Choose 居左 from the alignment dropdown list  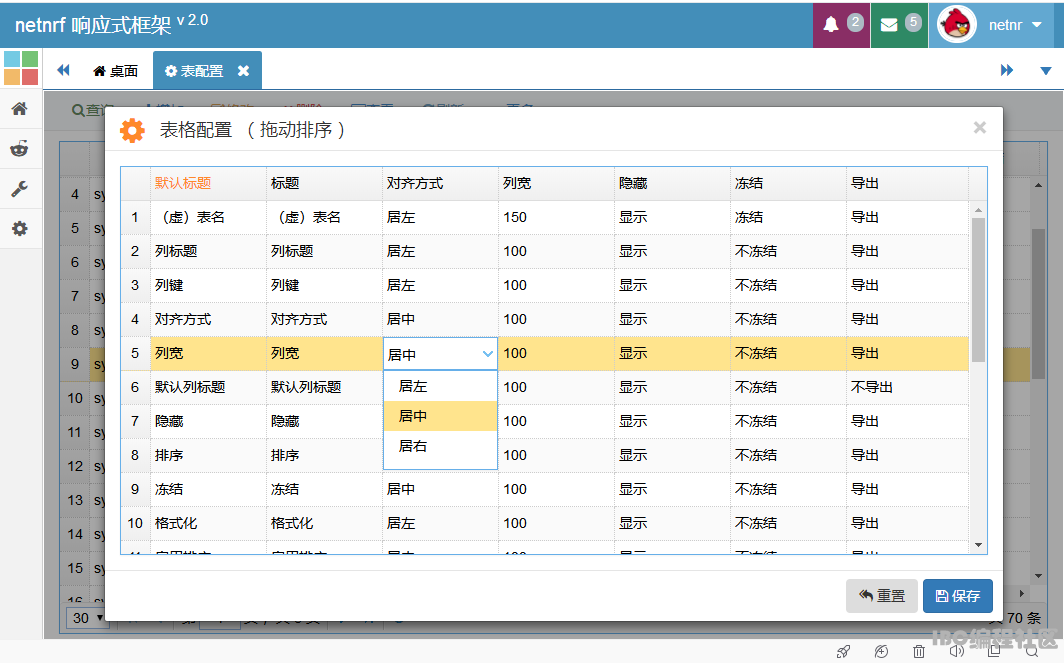tap(440, 386)
